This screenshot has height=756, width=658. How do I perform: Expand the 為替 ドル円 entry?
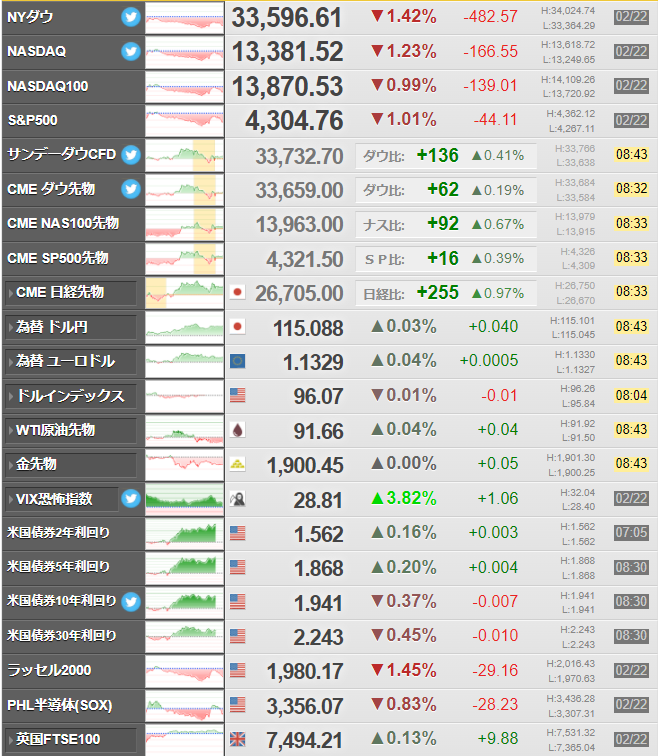[70, 327]
